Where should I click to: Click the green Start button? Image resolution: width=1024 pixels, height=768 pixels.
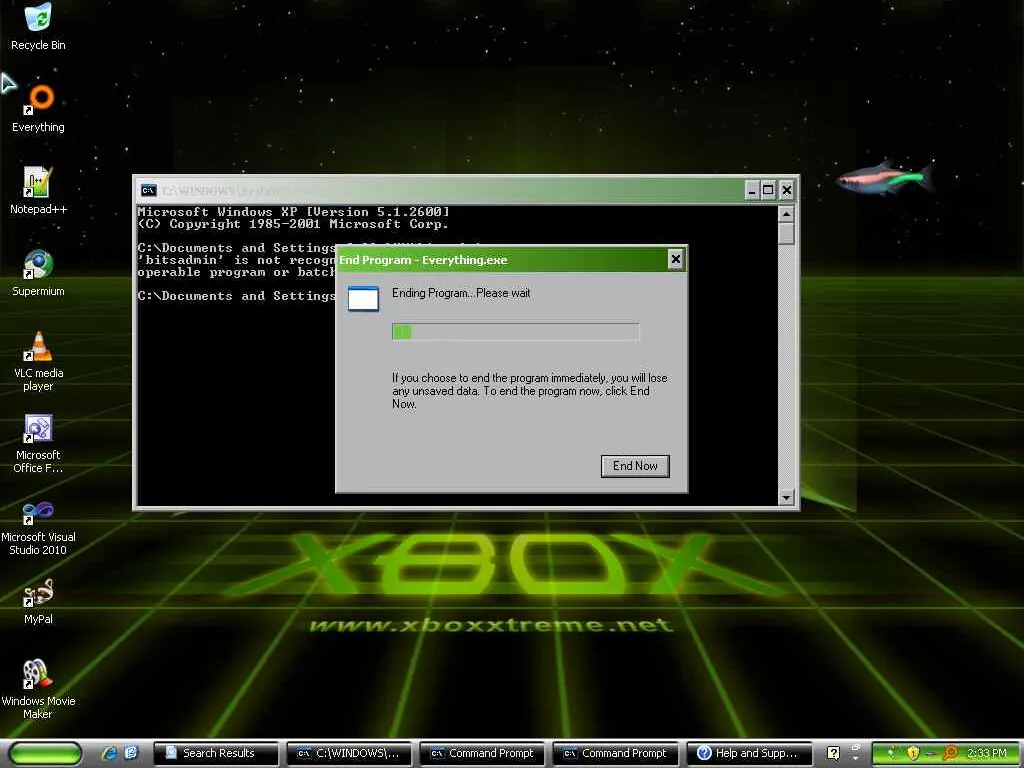click(x=46, y=753)
